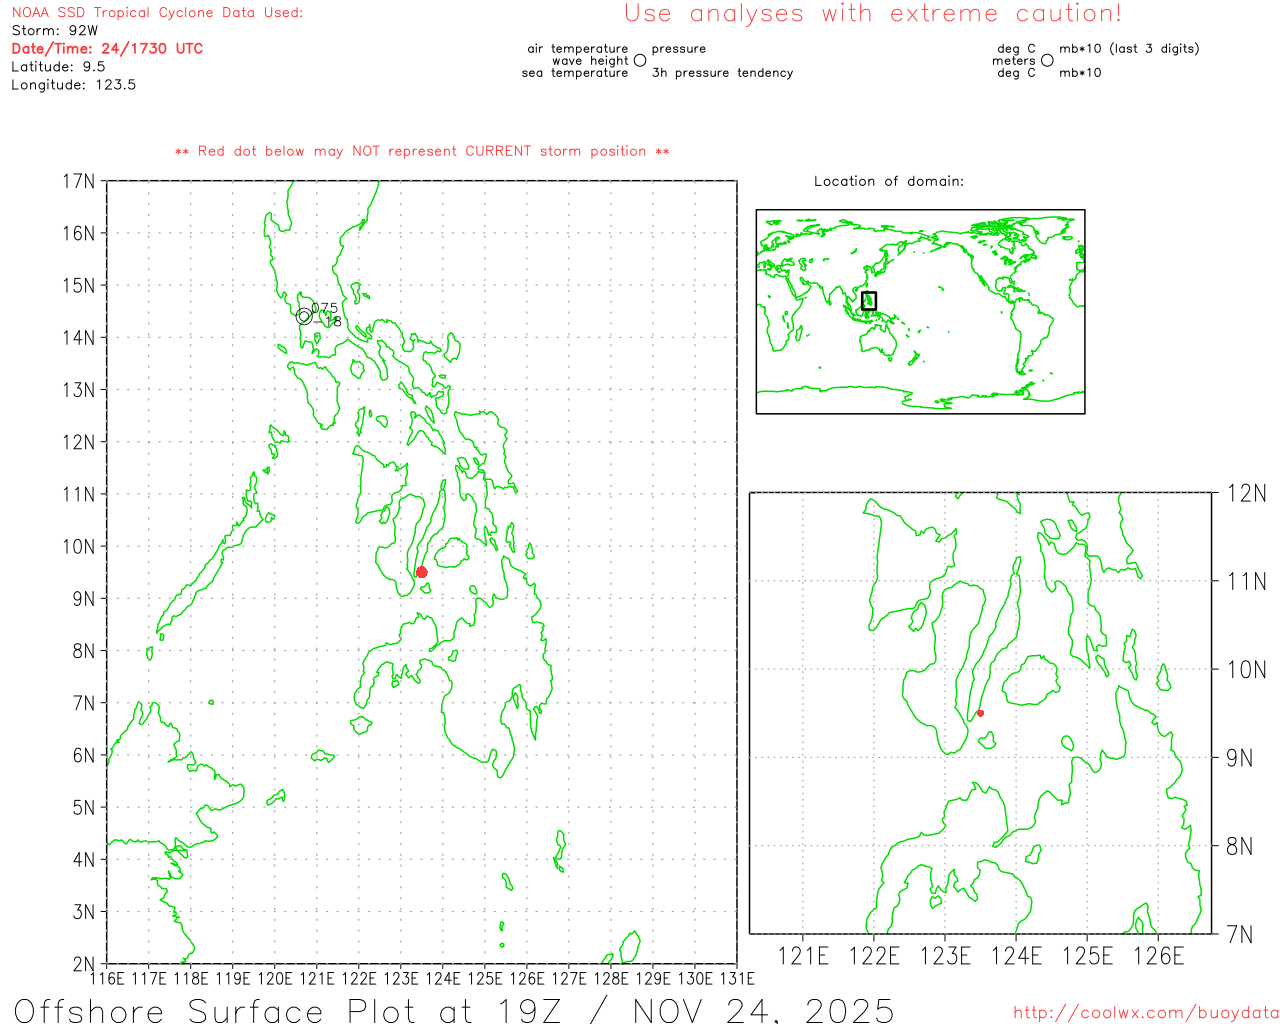
Task: Click the 'Storm: 92W' label
Action: (x=55, y=30)
